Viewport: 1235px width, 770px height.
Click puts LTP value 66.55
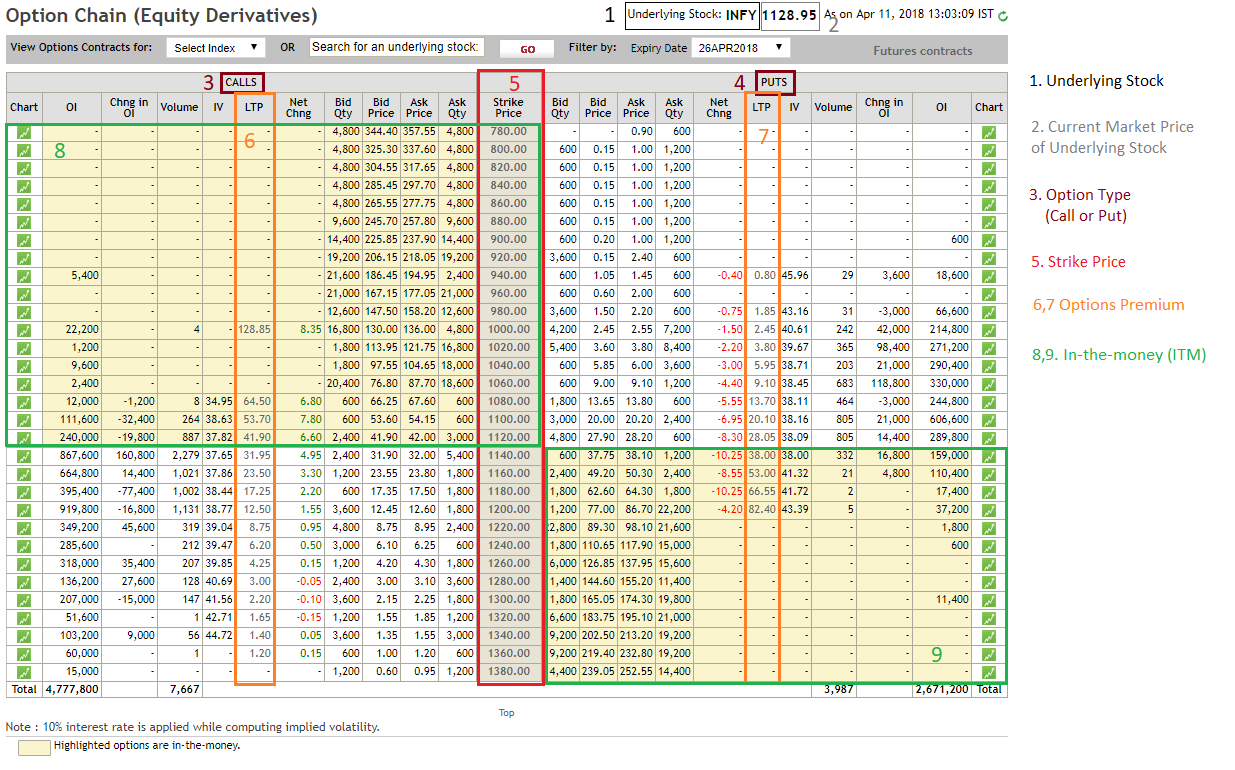[x=763, y=492]
